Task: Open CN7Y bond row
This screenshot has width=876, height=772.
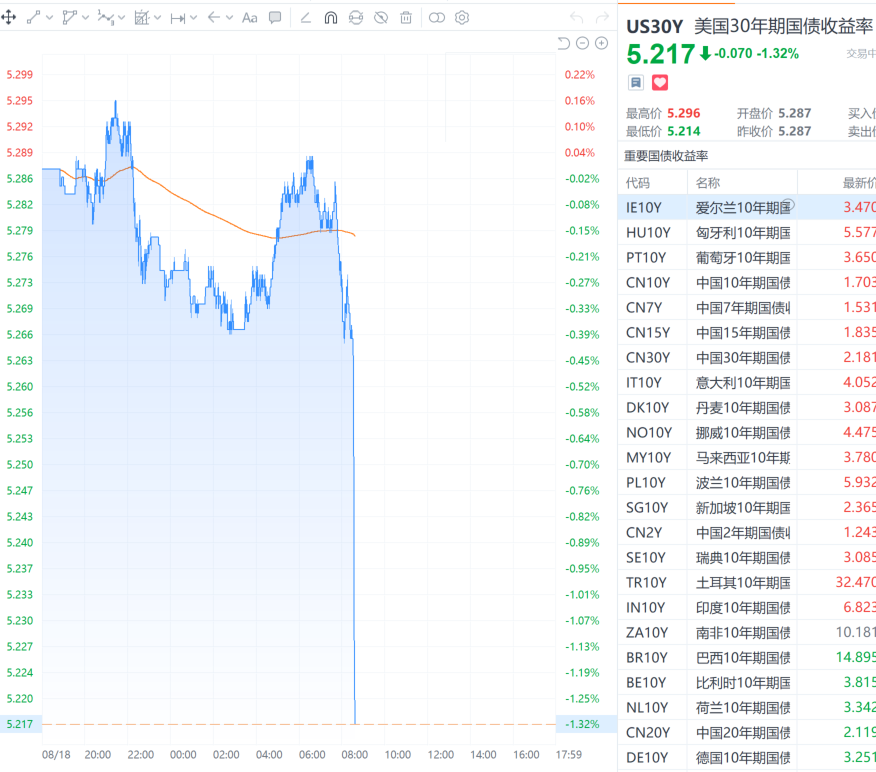Action: pyautogui.click(x=747, y=307)
